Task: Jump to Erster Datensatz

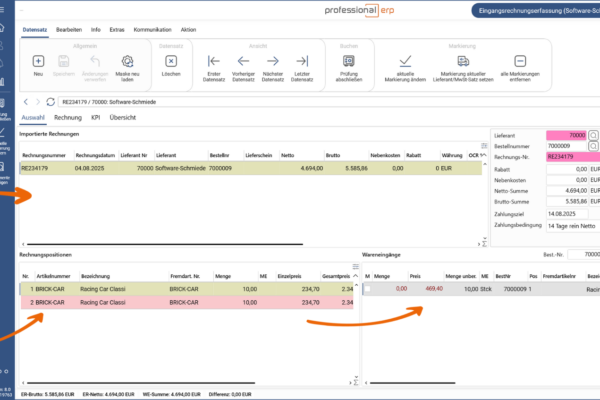Action: (214, 61)
